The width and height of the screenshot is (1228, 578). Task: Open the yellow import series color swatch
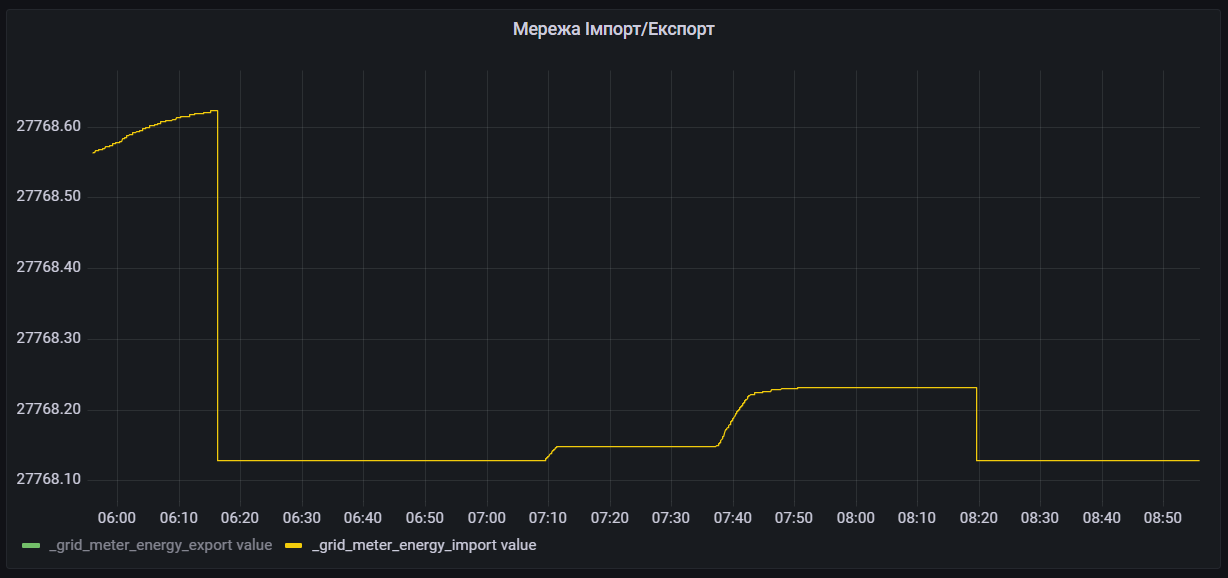(294, 546)
